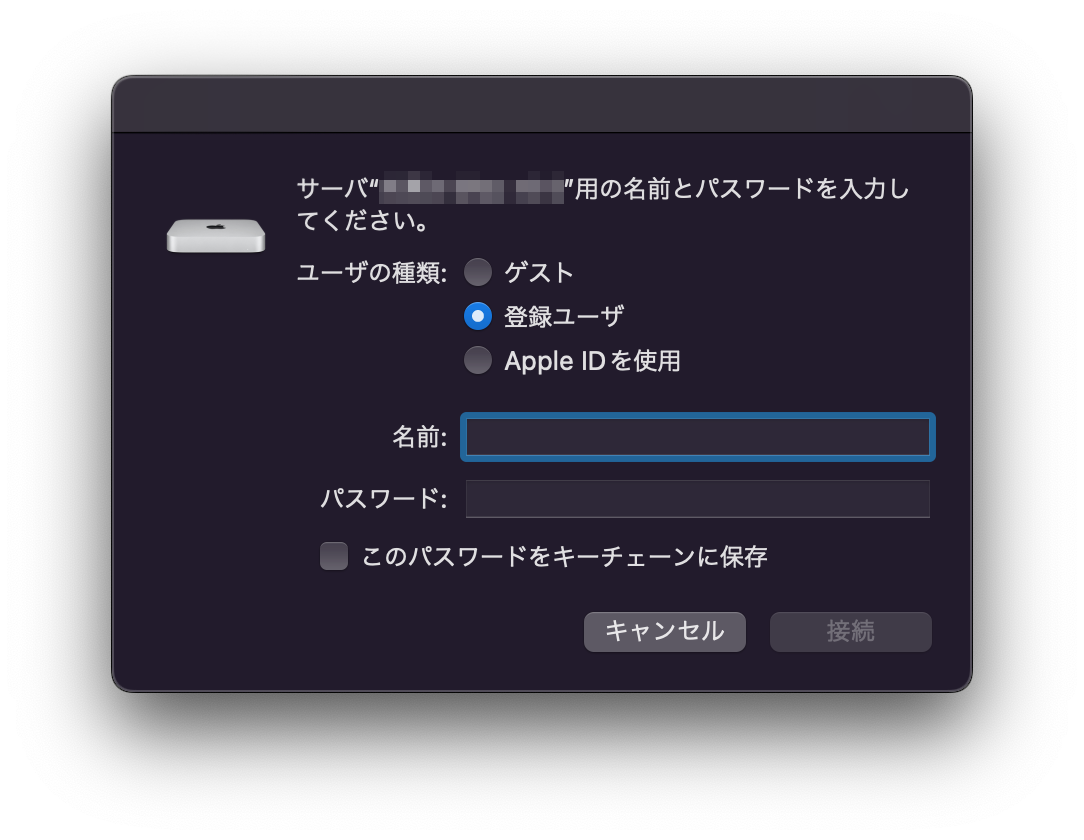This screenshot has width=1084, height=840.
Task: Click the 用の名前とパスワードを入力し prompt text
Action: 742,188
